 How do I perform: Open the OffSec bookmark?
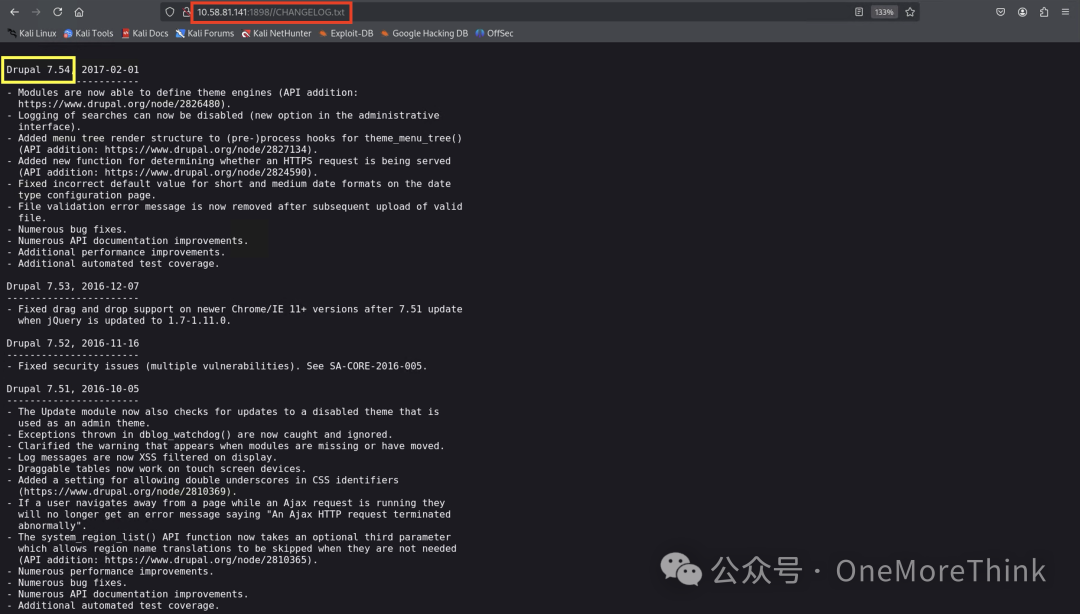(495, 33)
